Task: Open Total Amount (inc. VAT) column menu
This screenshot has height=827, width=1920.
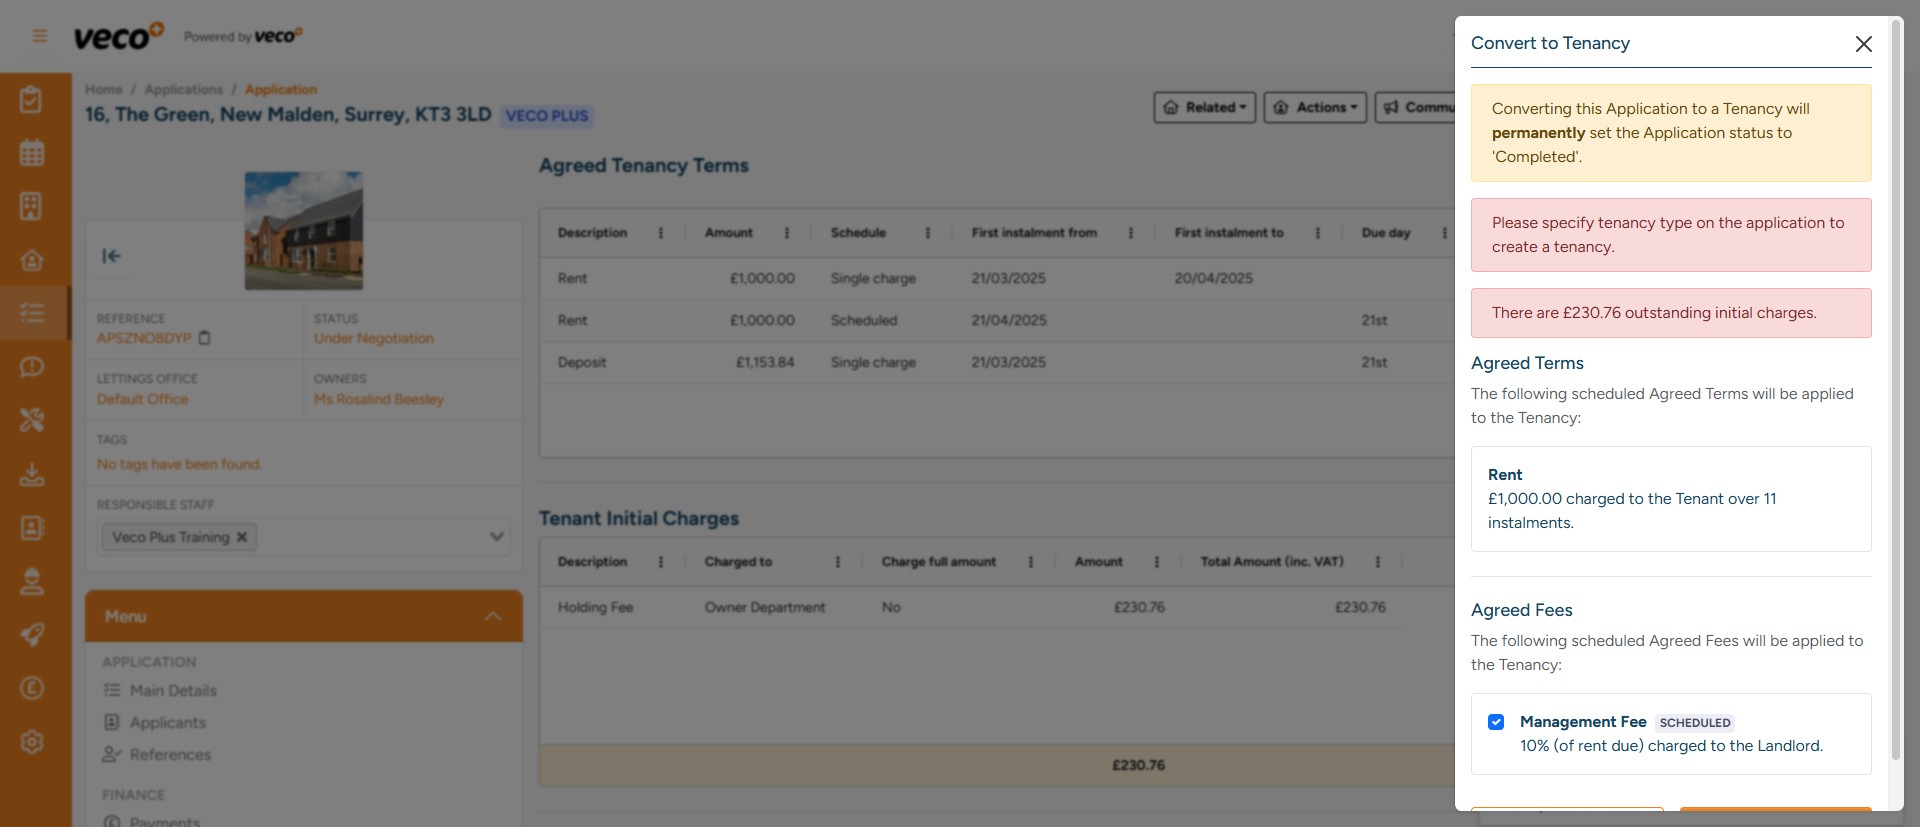Action: click(x=1378, y=562)
